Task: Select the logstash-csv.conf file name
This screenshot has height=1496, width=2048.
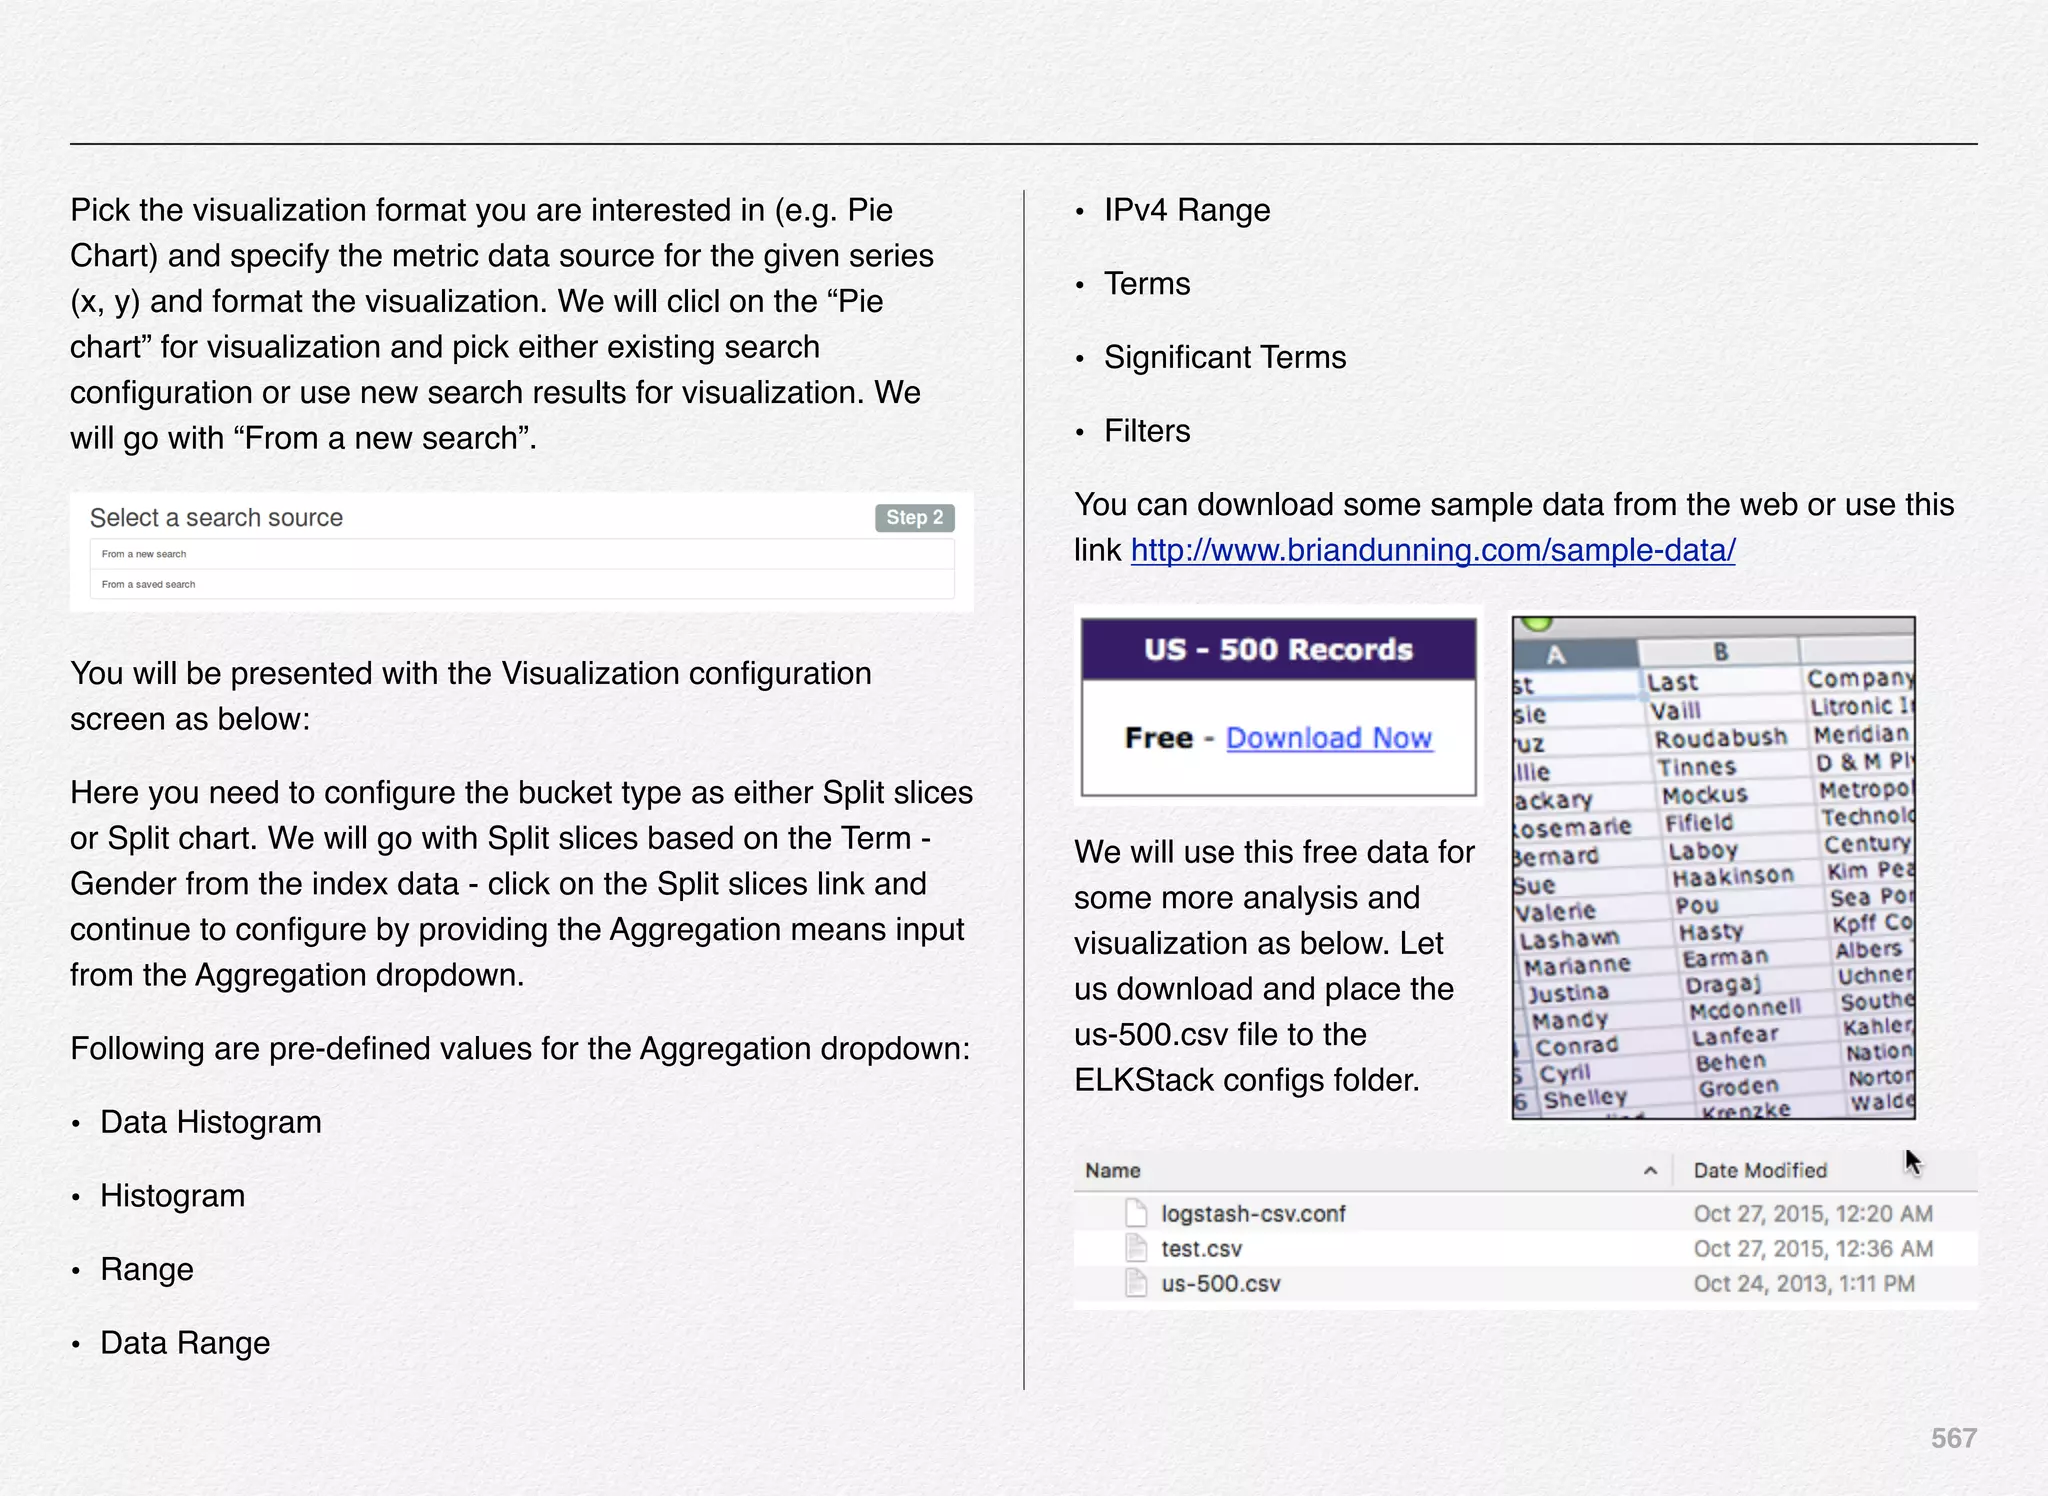Action: click(x=1253, y=1214)
